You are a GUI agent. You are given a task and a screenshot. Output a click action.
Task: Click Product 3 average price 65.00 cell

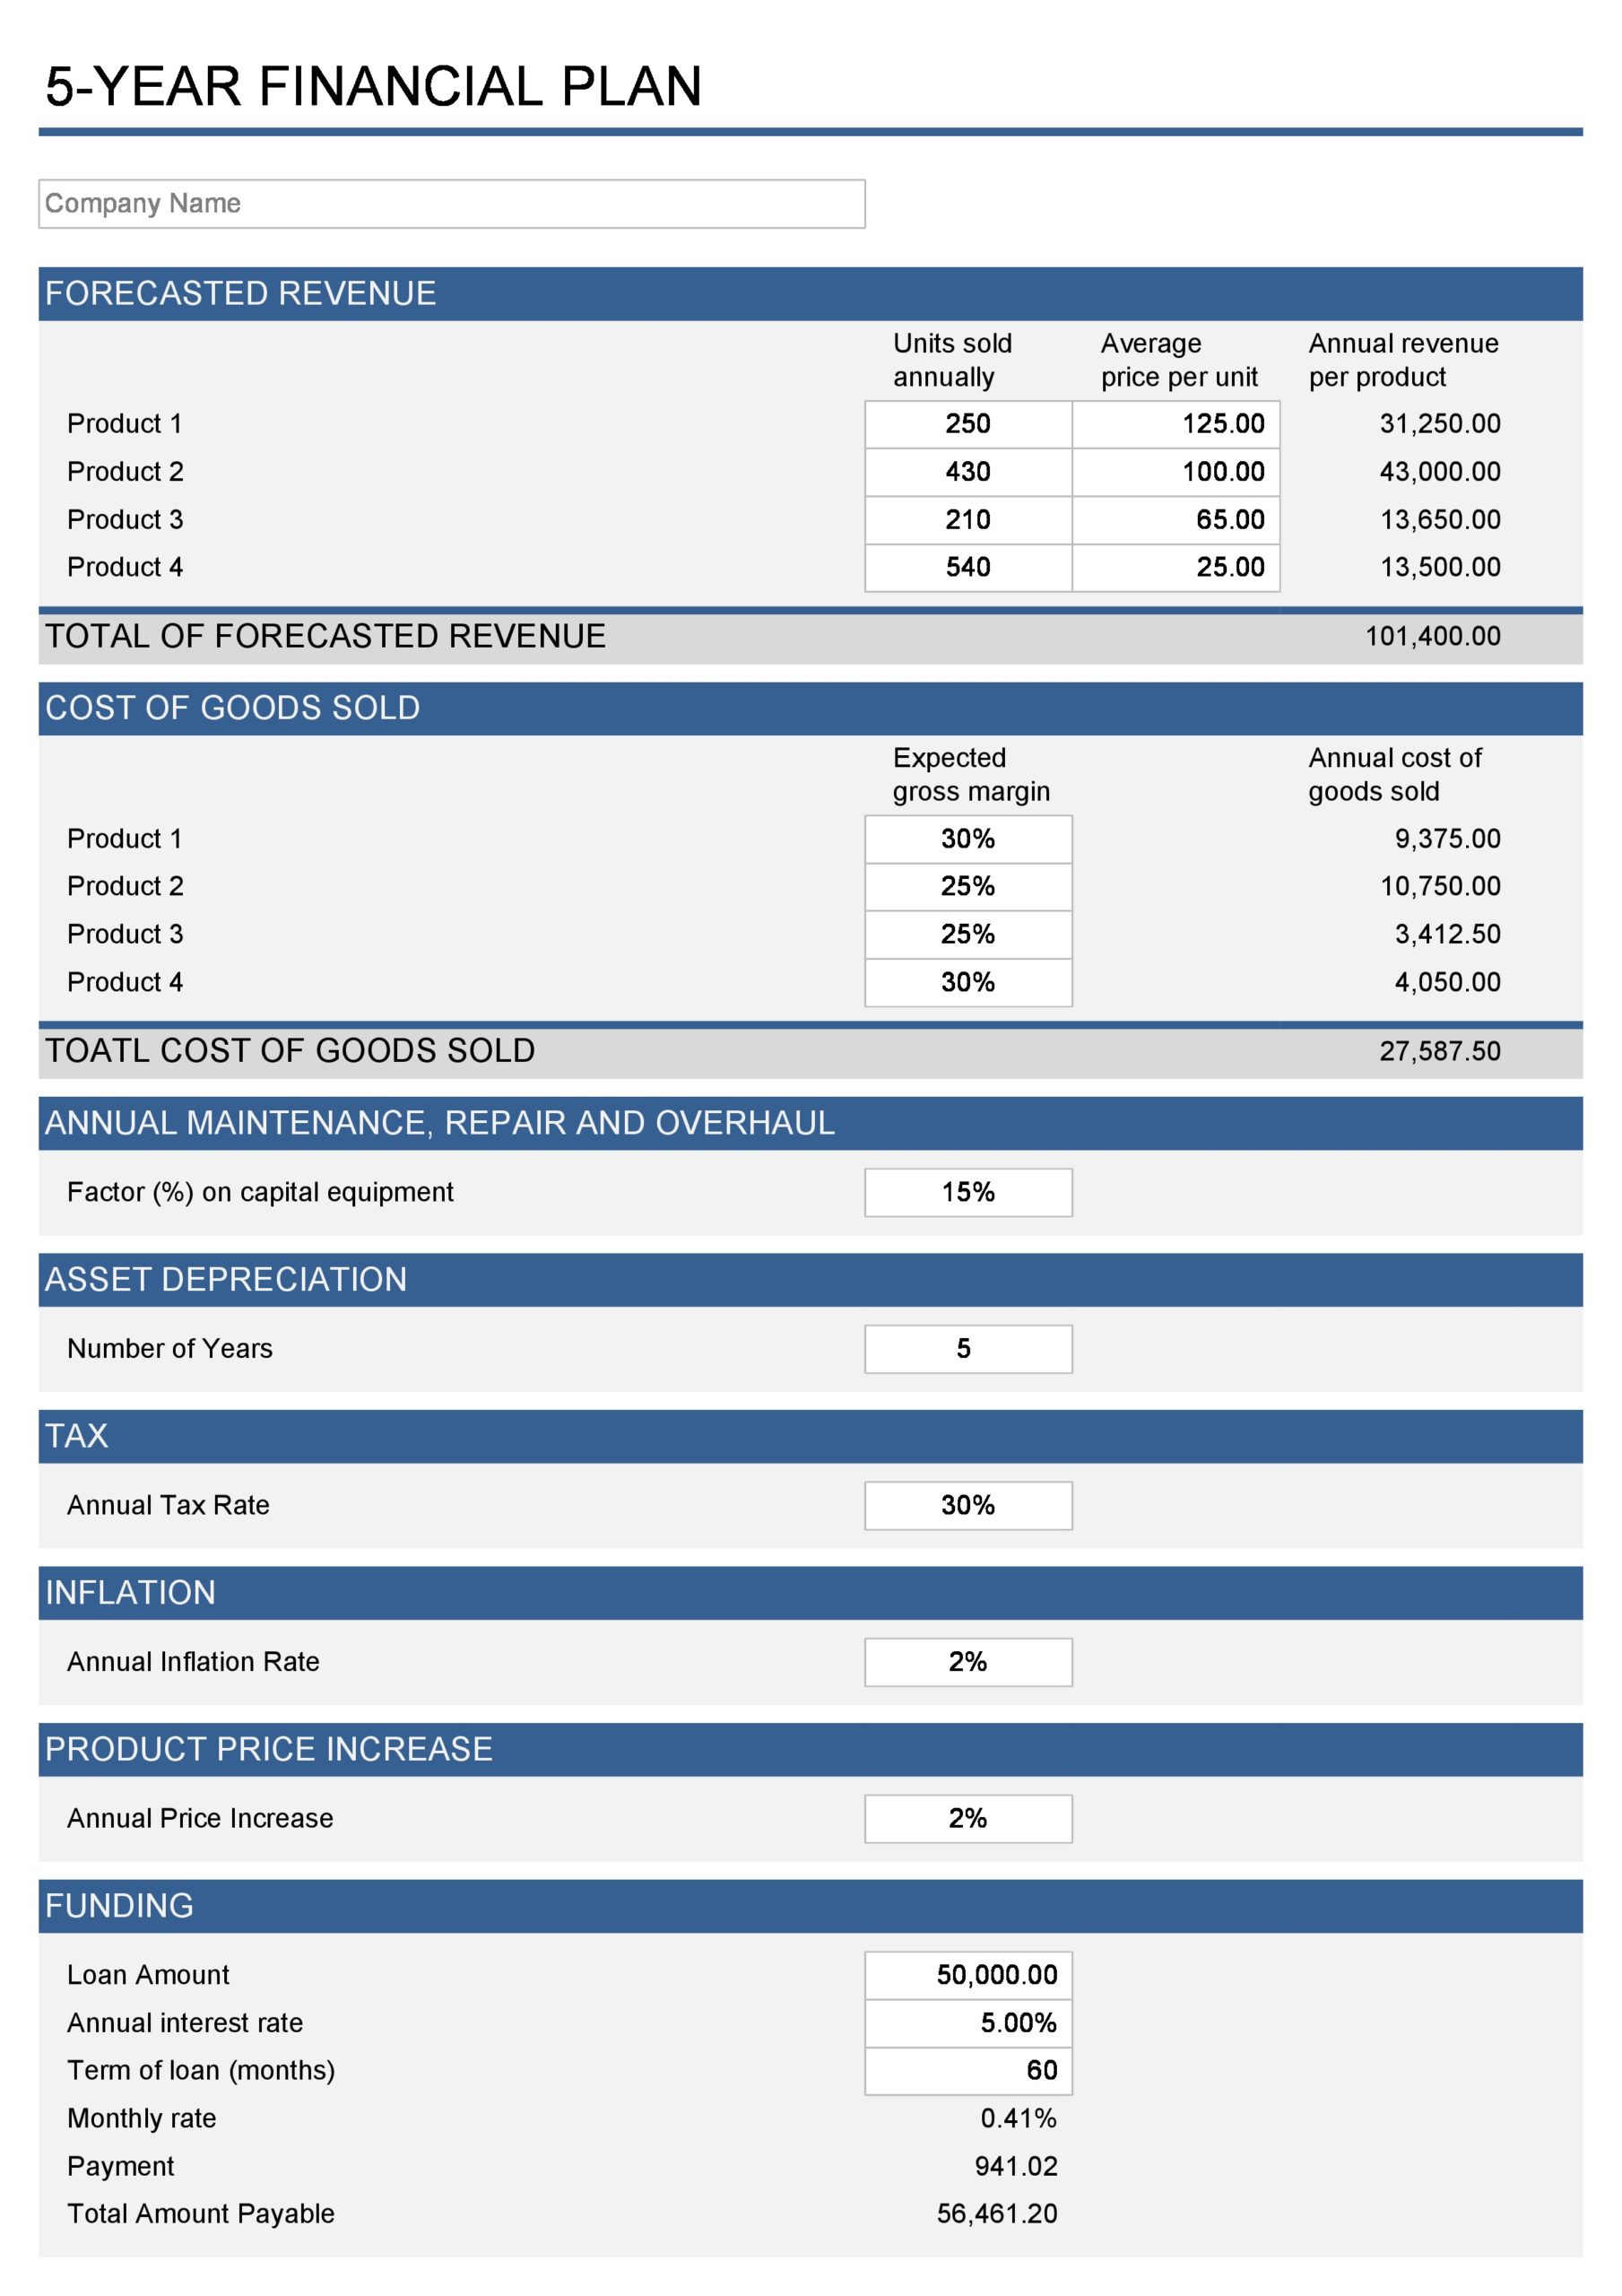coord(1176,520)
